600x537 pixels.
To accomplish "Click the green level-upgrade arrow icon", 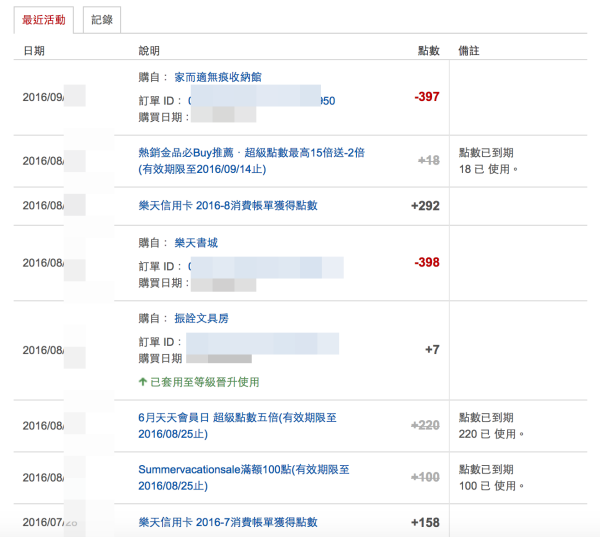I will coord(143,382).
